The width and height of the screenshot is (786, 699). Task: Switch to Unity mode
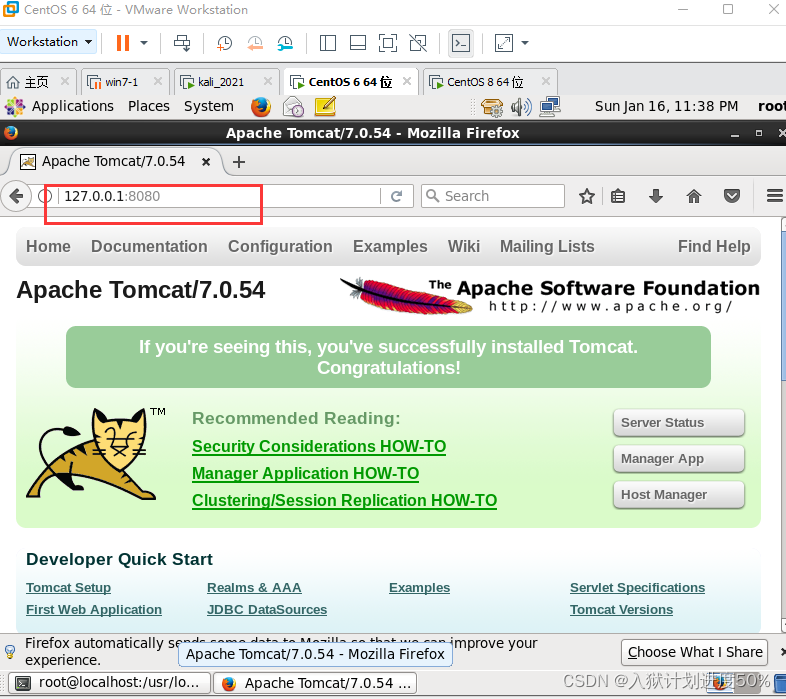pyautogui.click(x=418, y=43)
